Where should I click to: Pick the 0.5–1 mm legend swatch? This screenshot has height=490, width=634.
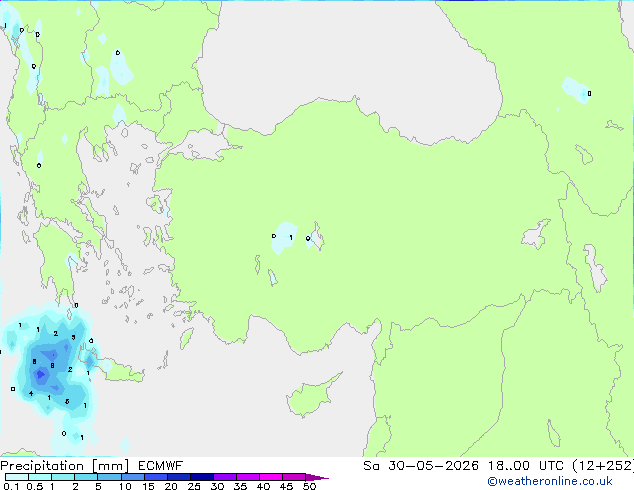[x=40, y=477]
